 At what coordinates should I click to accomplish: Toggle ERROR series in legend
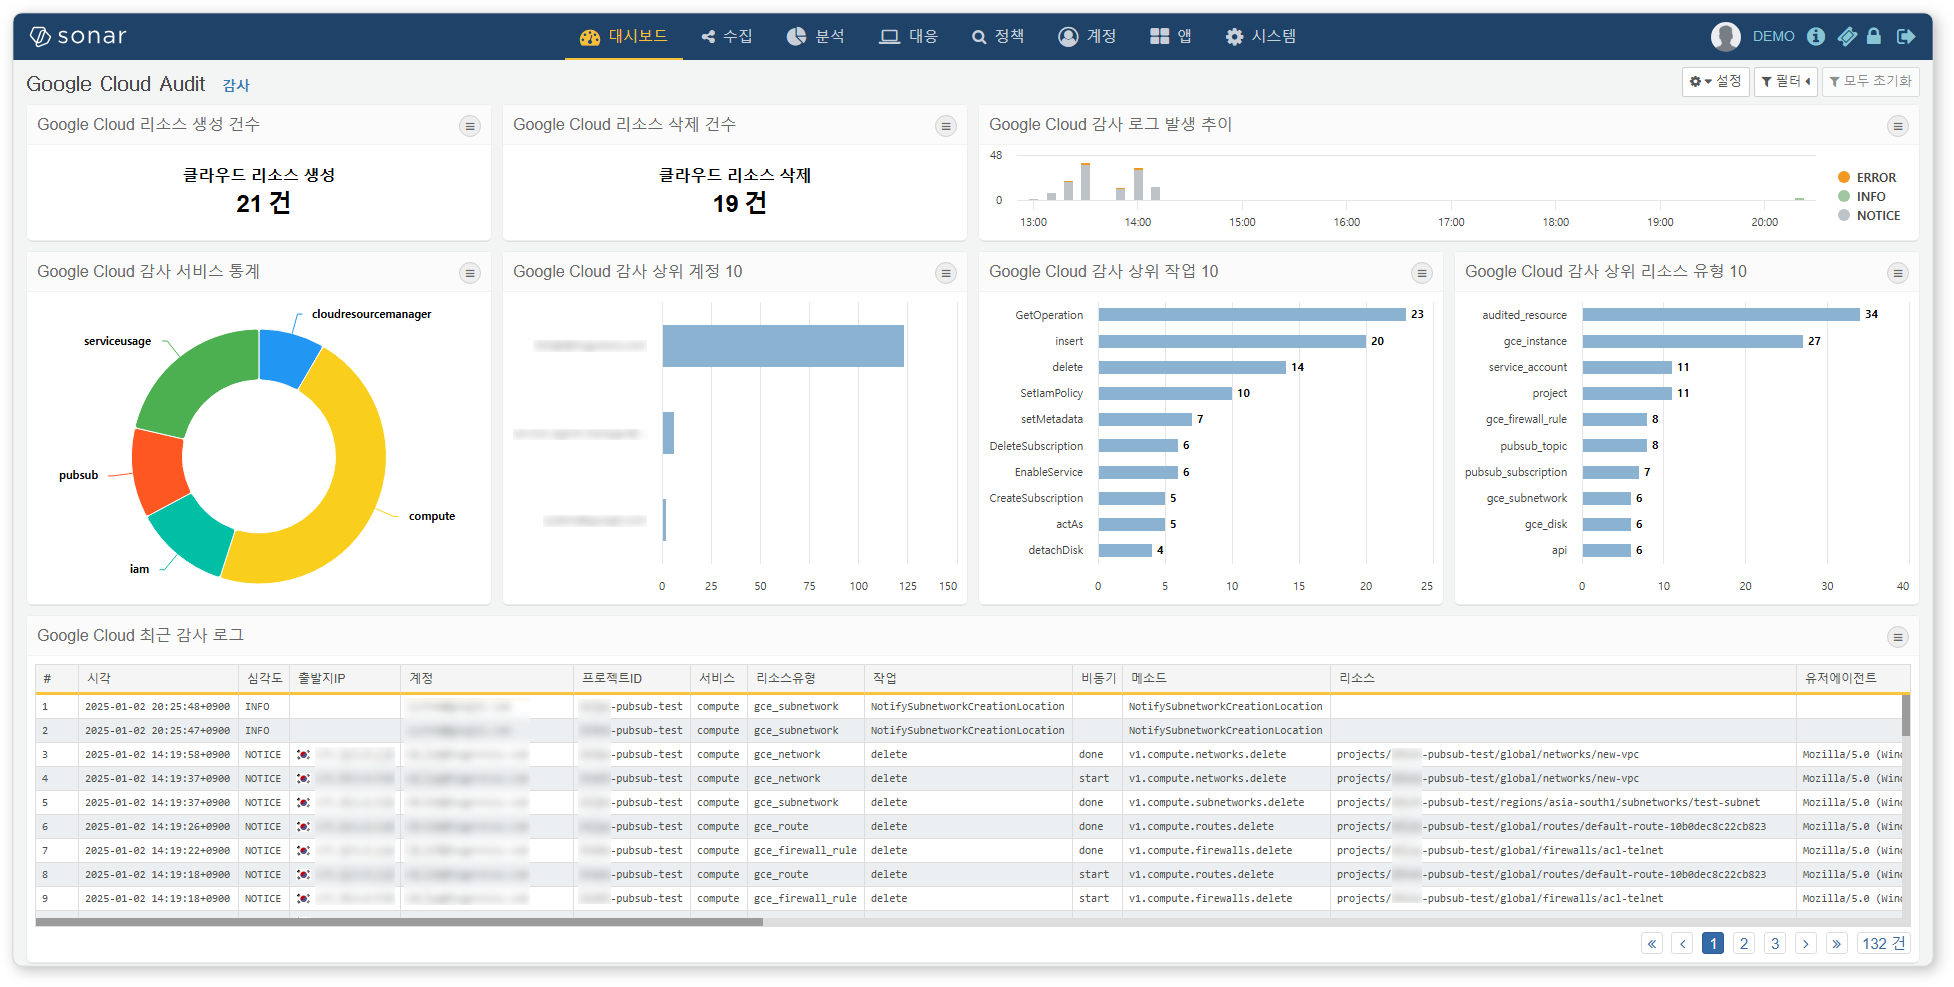[x=1867, y=177]
